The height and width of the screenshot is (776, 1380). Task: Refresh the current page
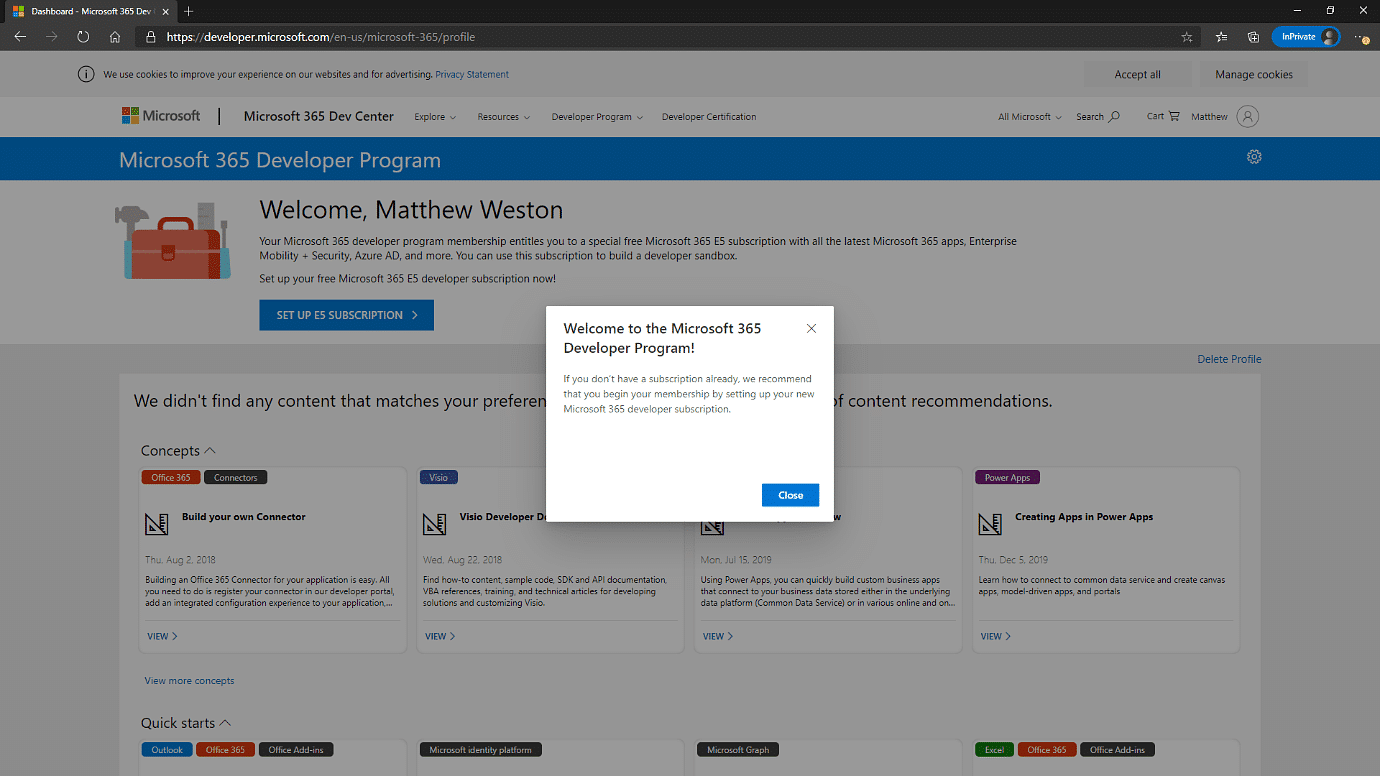(x=83, y=37)
